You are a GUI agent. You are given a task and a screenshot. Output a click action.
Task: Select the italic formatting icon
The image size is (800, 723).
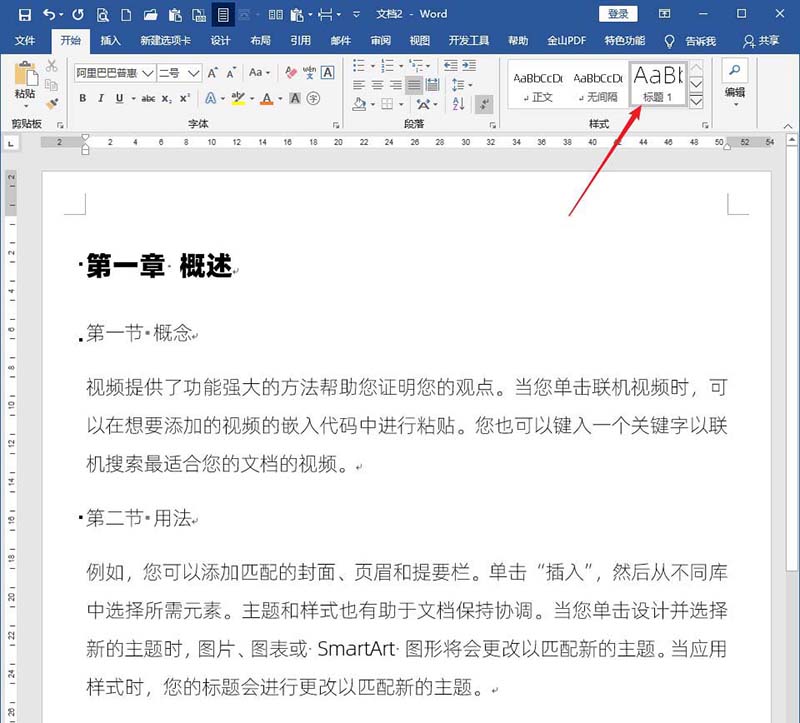click(x=101, y=96)
